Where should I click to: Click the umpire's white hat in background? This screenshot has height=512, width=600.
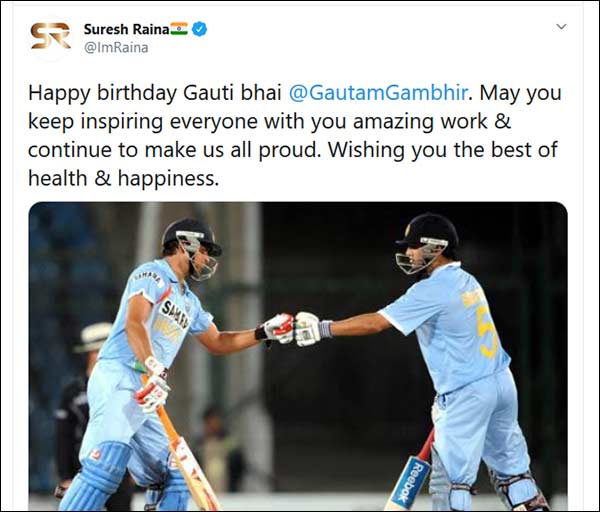93,338
